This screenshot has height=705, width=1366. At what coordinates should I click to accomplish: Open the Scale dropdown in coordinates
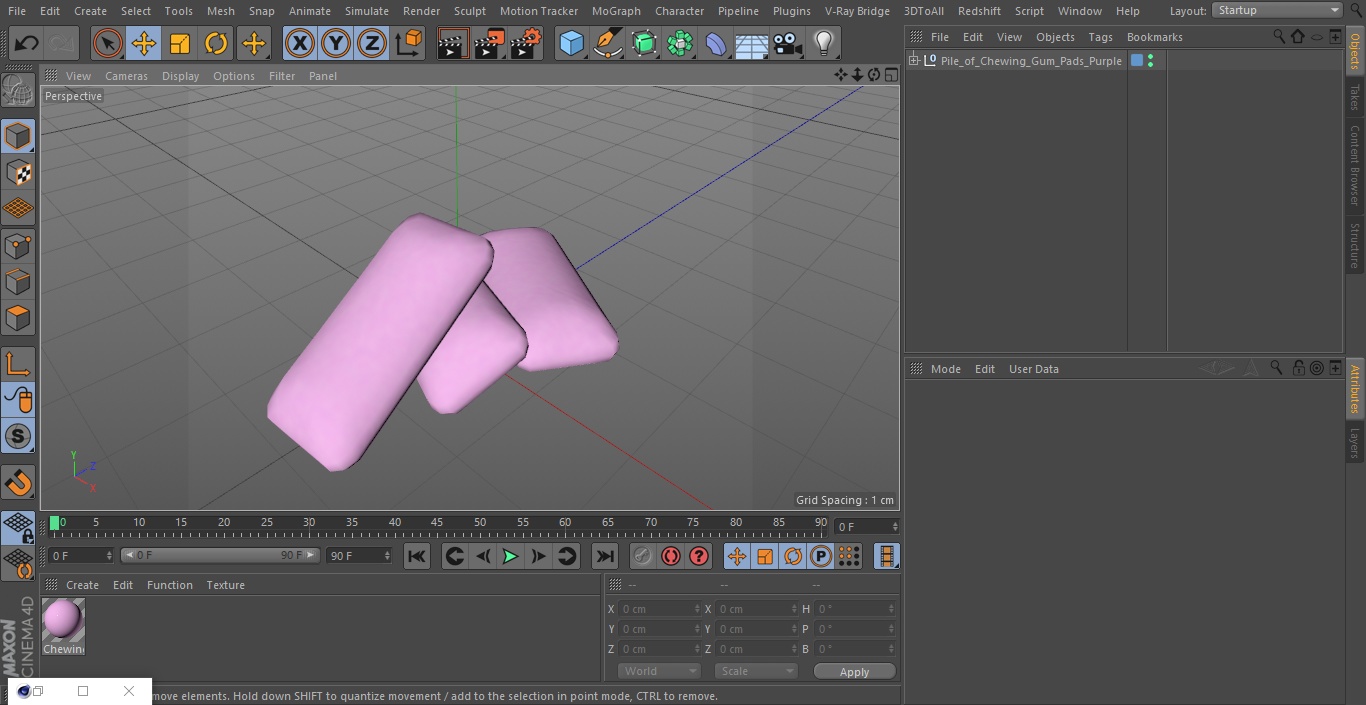[756, 671]
